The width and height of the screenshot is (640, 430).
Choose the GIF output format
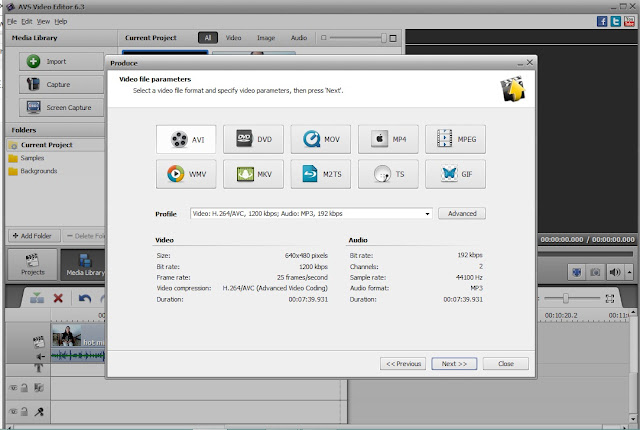pyautogui.click(x=456, y=174)
